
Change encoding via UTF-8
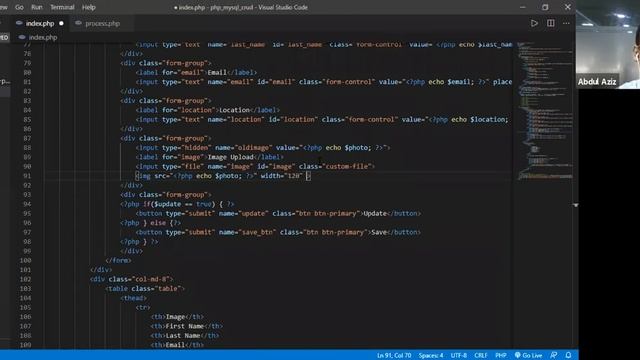click(x=458, y=355)
